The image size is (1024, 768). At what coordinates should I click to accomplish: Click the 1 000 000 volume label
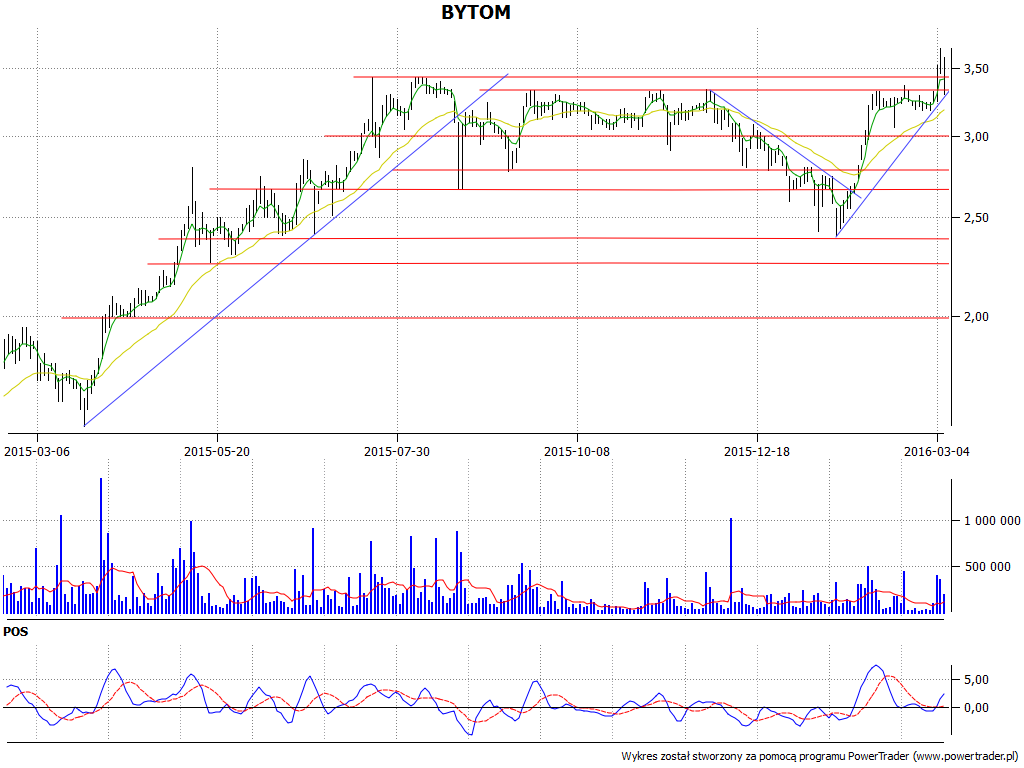click(x=992, y=521)
